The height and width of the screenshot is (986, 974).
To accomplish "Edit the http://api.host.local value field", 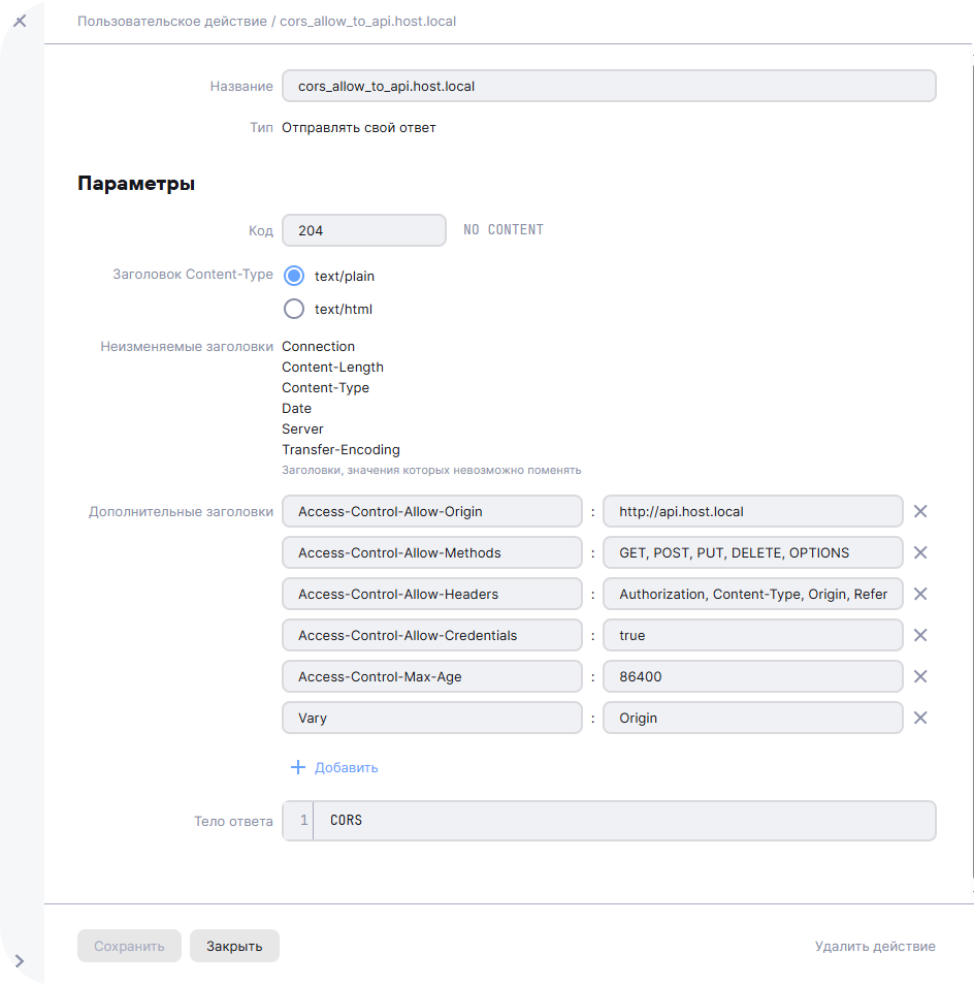I will tap(752, 511).
